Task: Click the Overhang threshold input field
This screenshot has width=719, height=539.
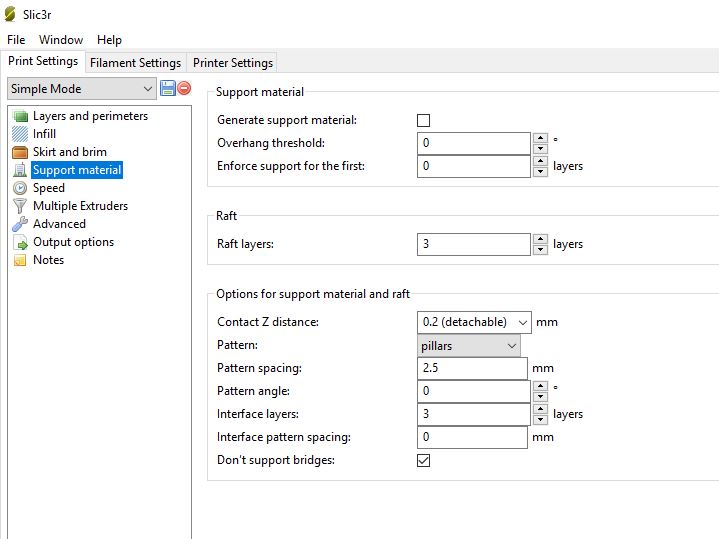Action: 474,143
